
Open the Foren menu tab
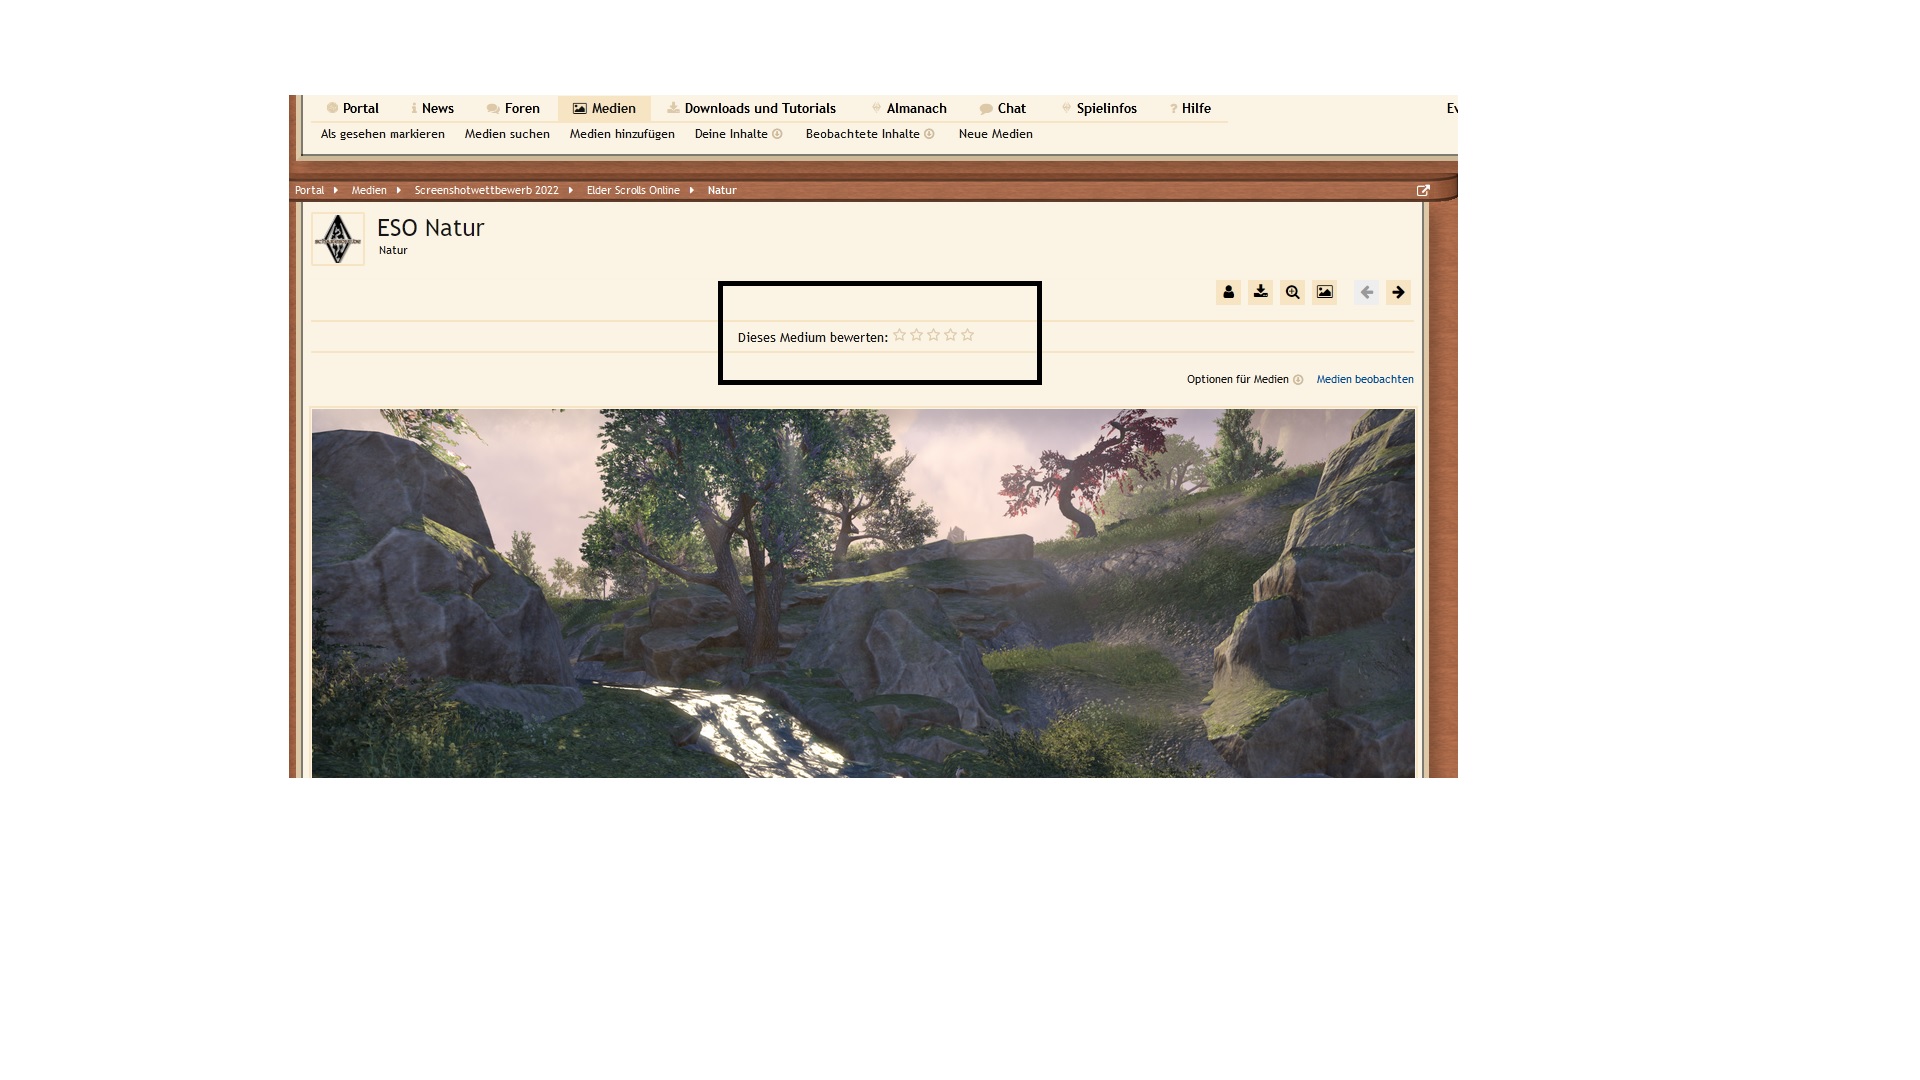pyautogui.click(x=513, y=108)
